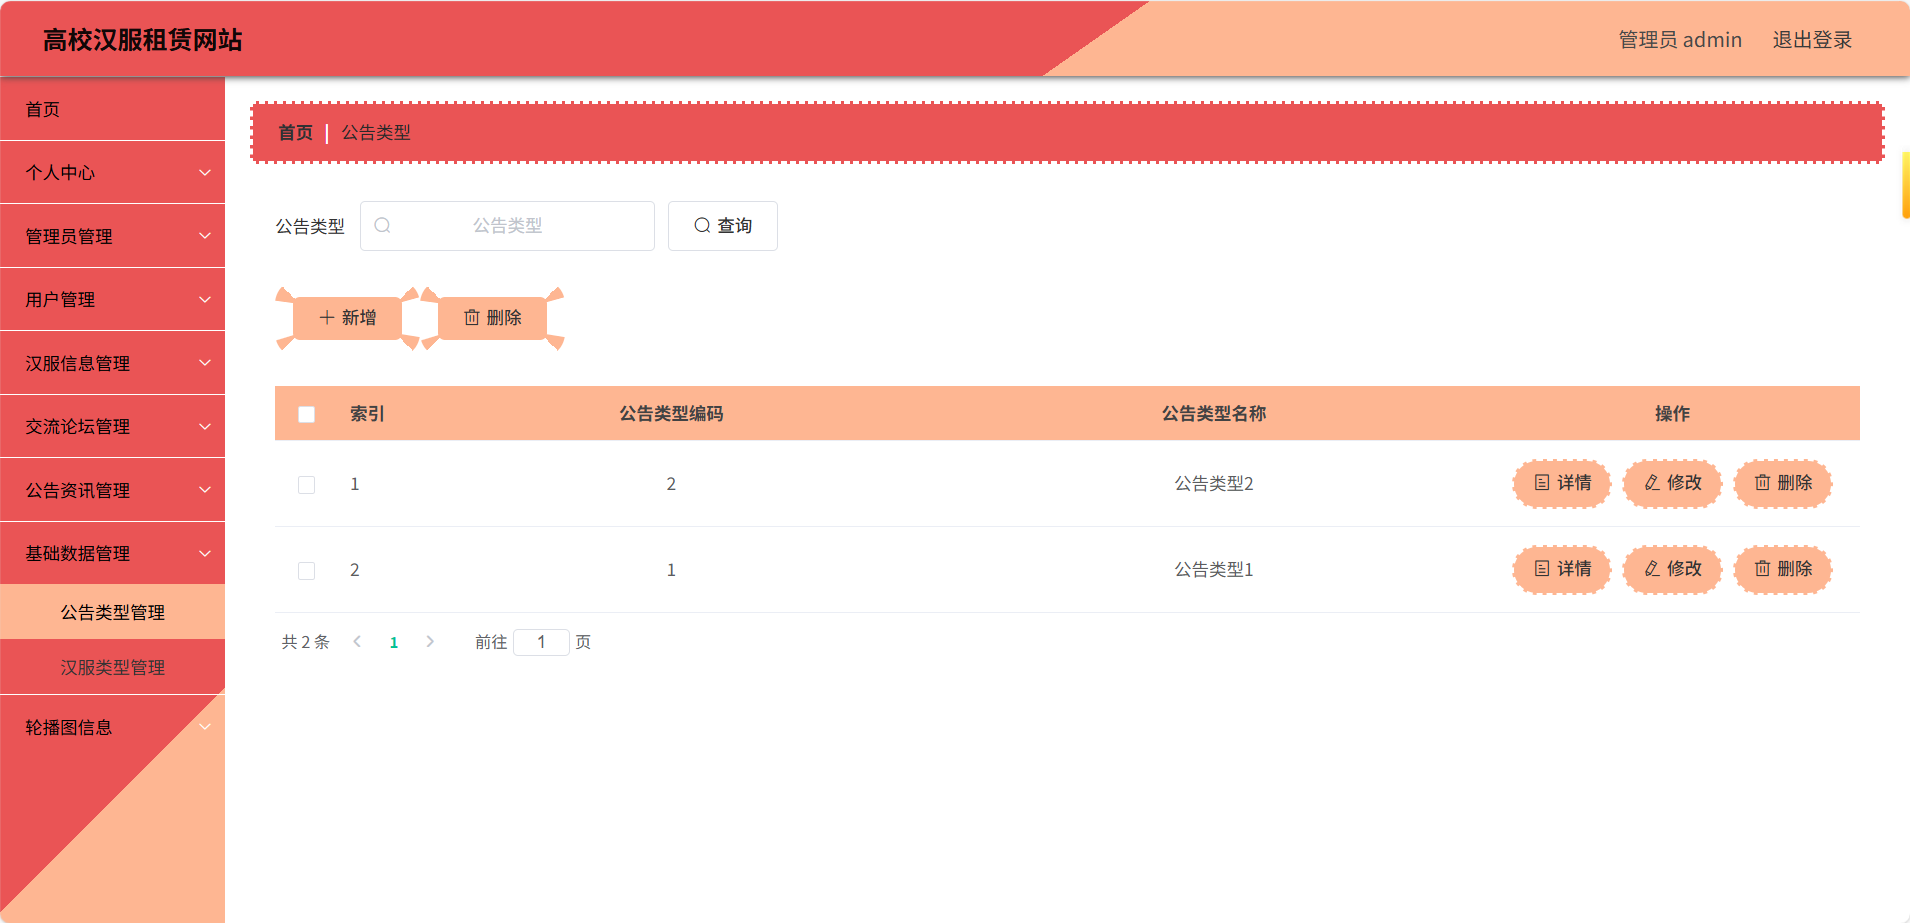
Task: Open 详情 for 公告类型2 row
Action: point(1562,483)
